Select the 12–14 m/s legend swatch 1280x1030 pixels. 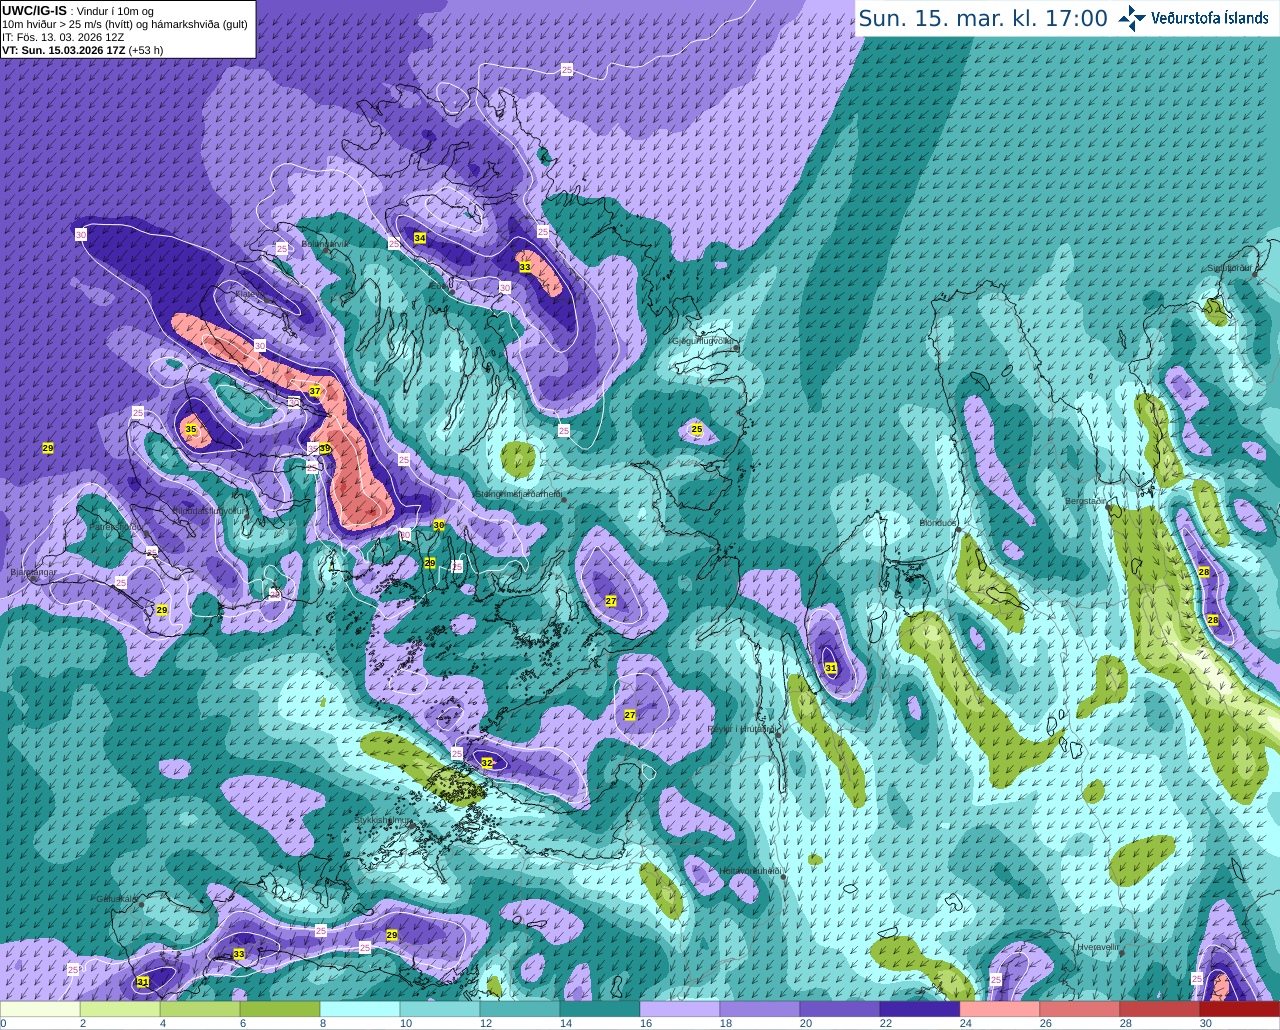(520, 1009)
